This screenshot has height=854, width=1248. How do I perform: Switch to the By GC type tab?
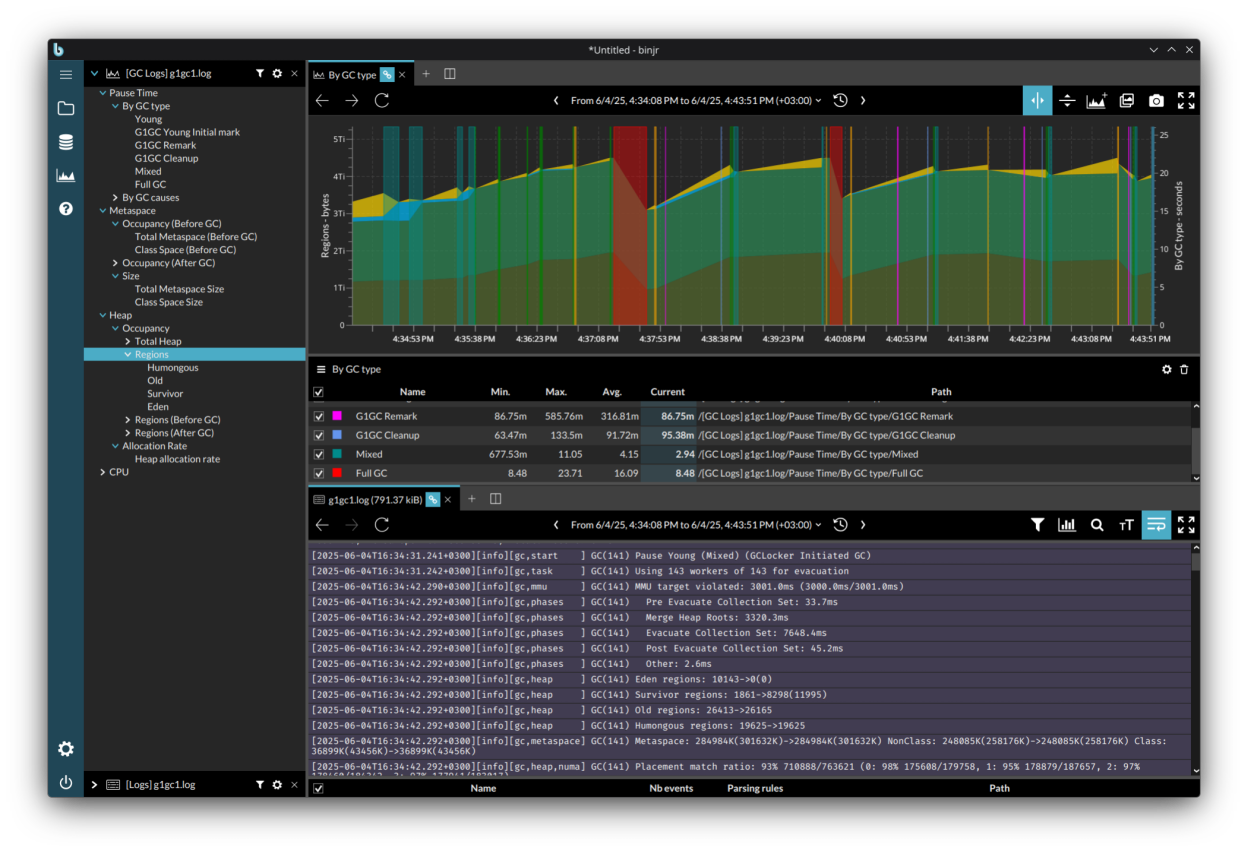pos(352,75)
